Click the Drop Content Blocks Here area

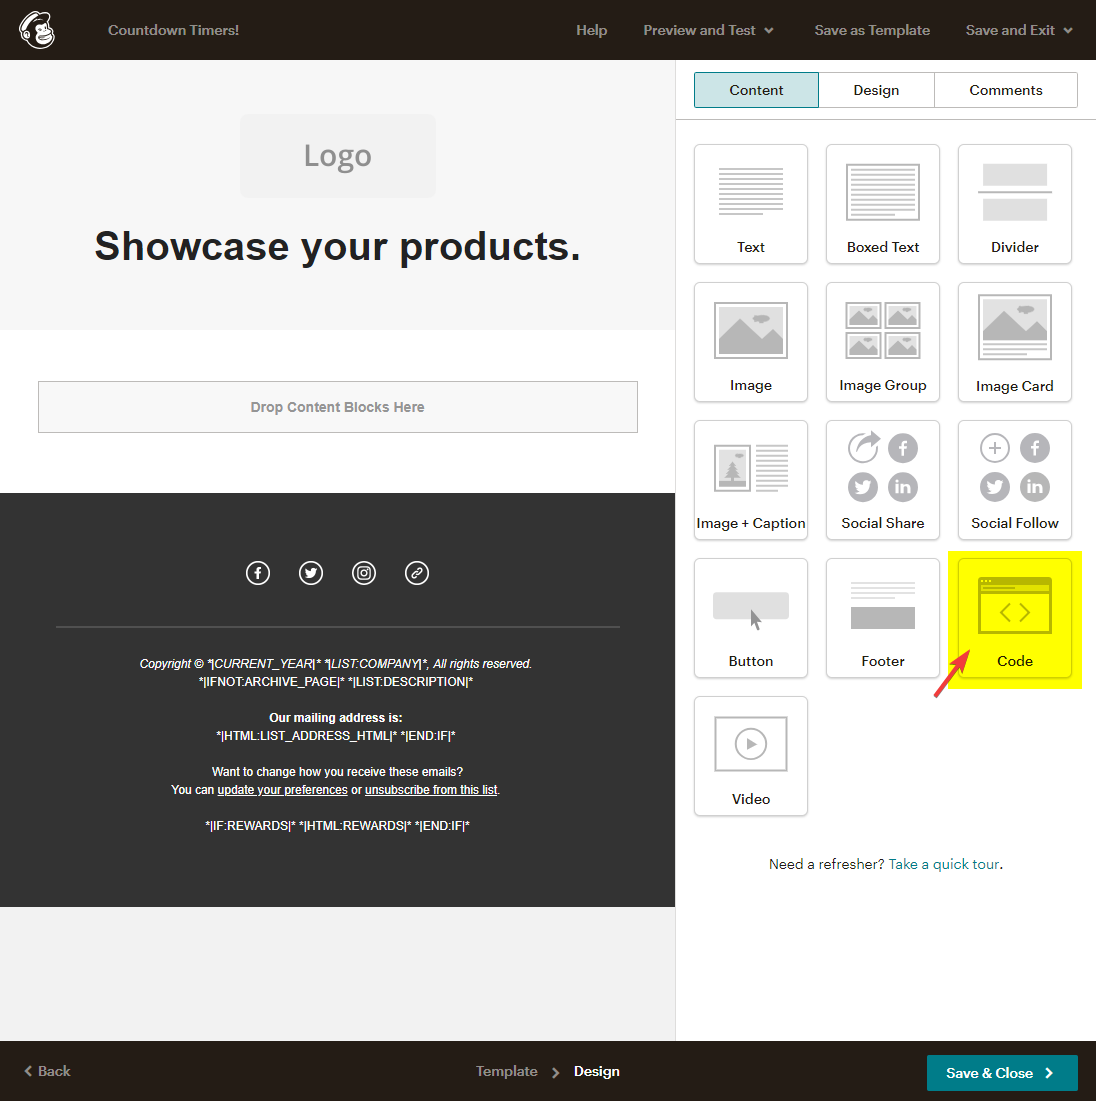pos(338,407)
